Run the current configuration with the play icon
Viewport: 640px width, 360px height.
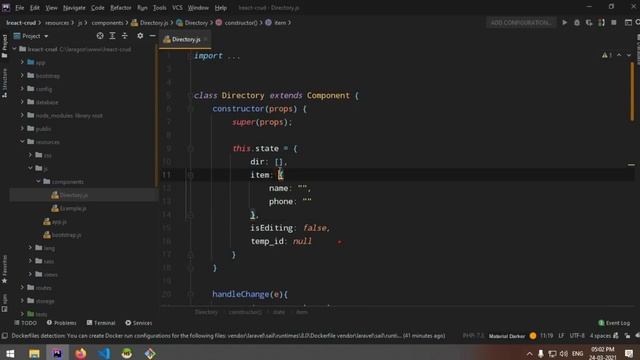[x=564, y=23]
